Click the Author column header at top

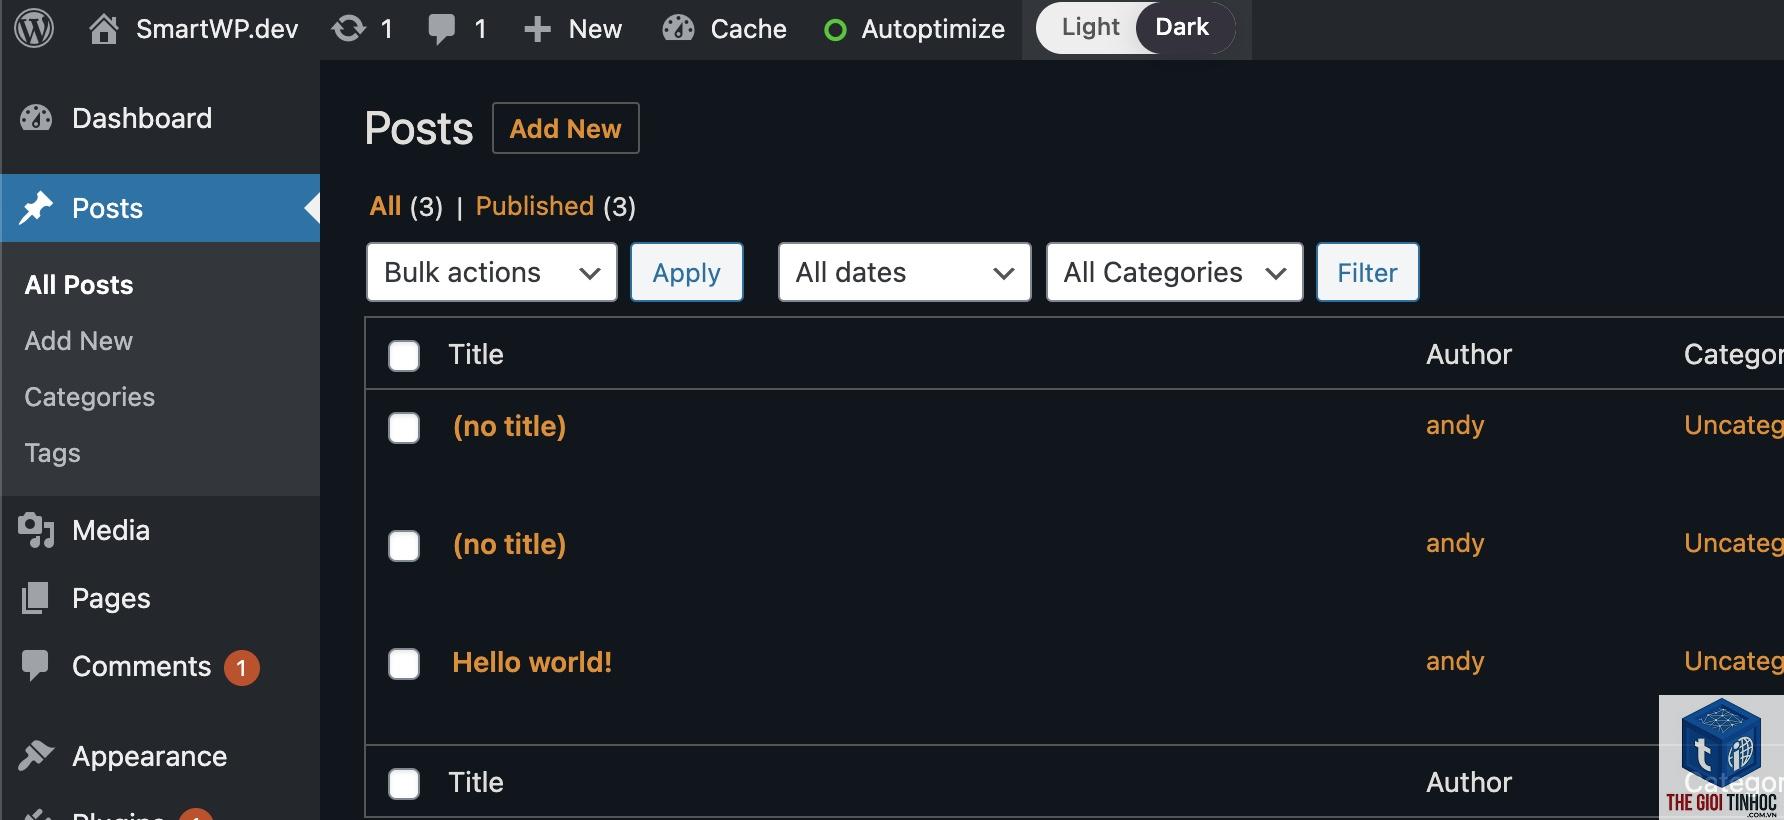tap(1469, 354)
